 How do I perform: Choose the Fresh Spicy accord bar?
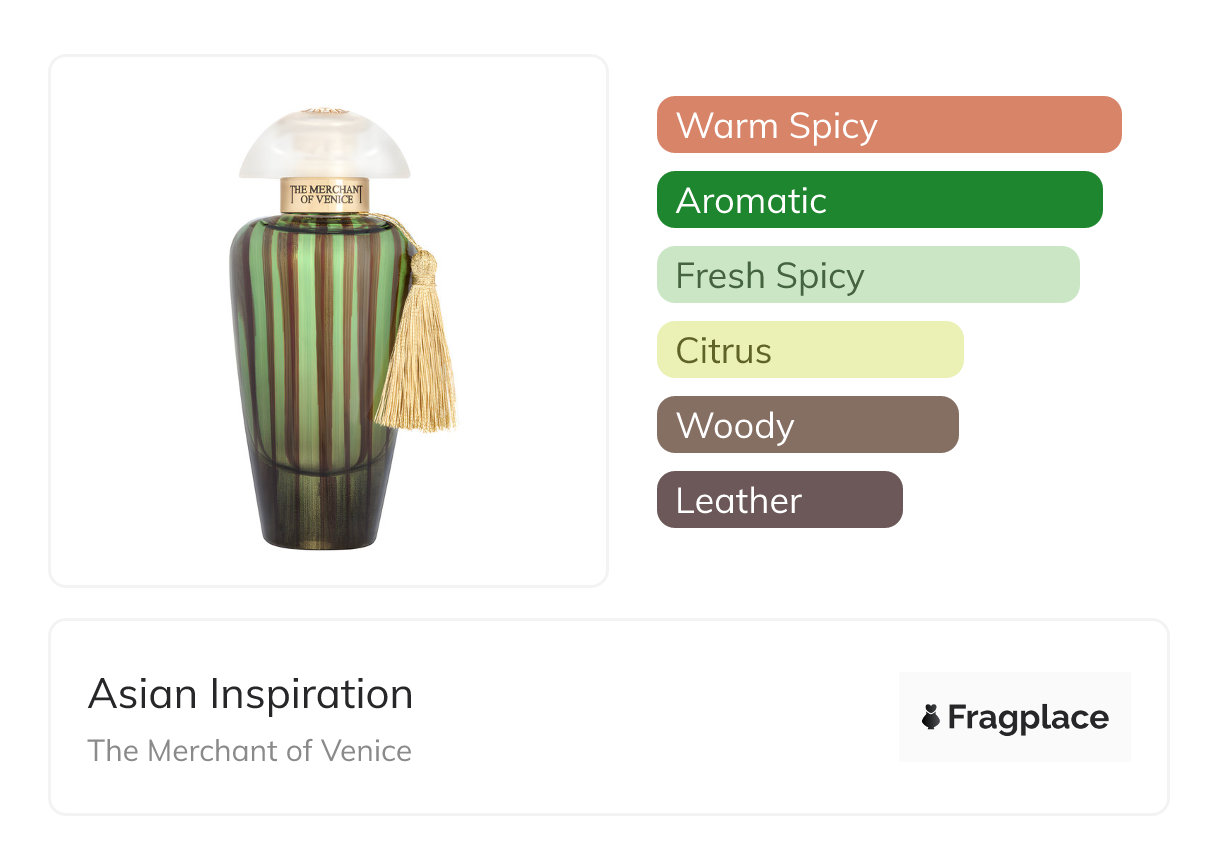click(x=867, y=275)
